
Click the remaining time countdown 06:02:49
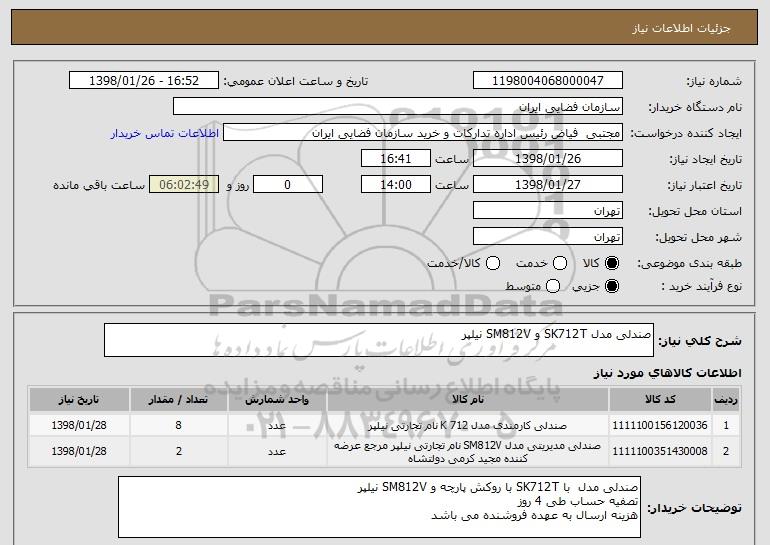[x=184, y=184]
